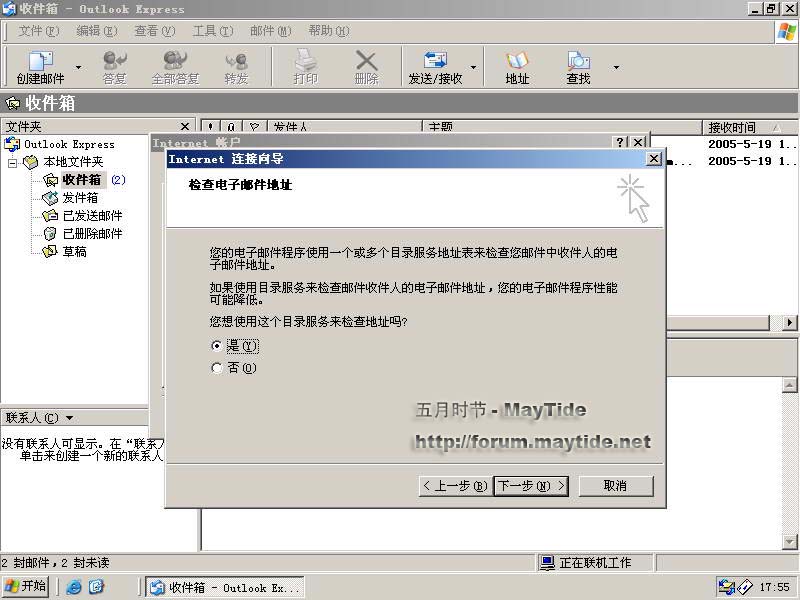Click preview pane scrollbar down arrow
Viewport: 800px width, 600px height.
pyautogui.click(x=790, y=542)
